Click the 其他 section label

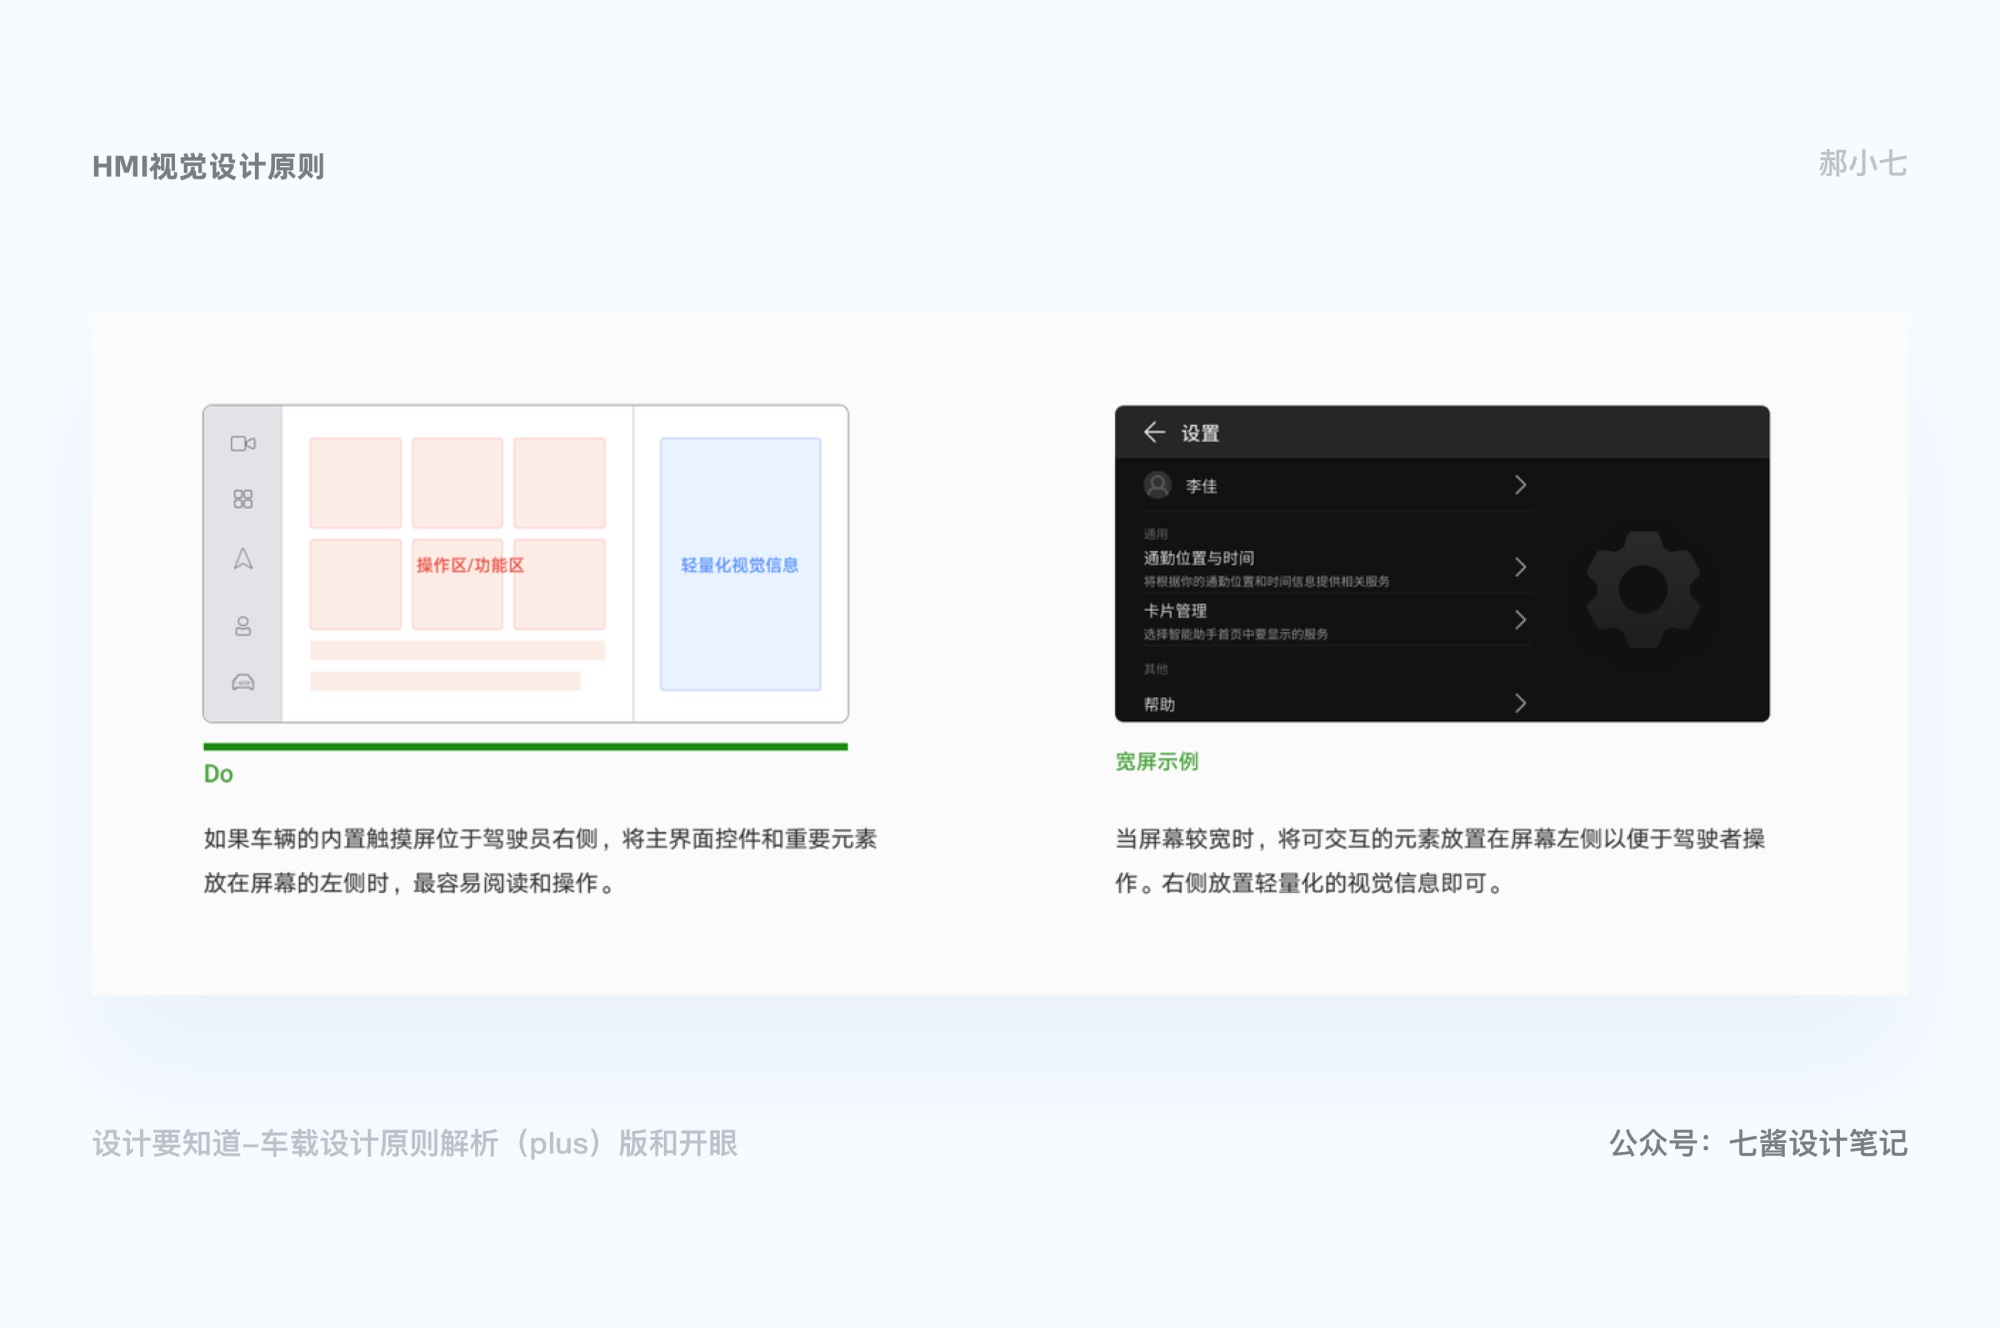pyautogui.click(x=1155, y=669)
